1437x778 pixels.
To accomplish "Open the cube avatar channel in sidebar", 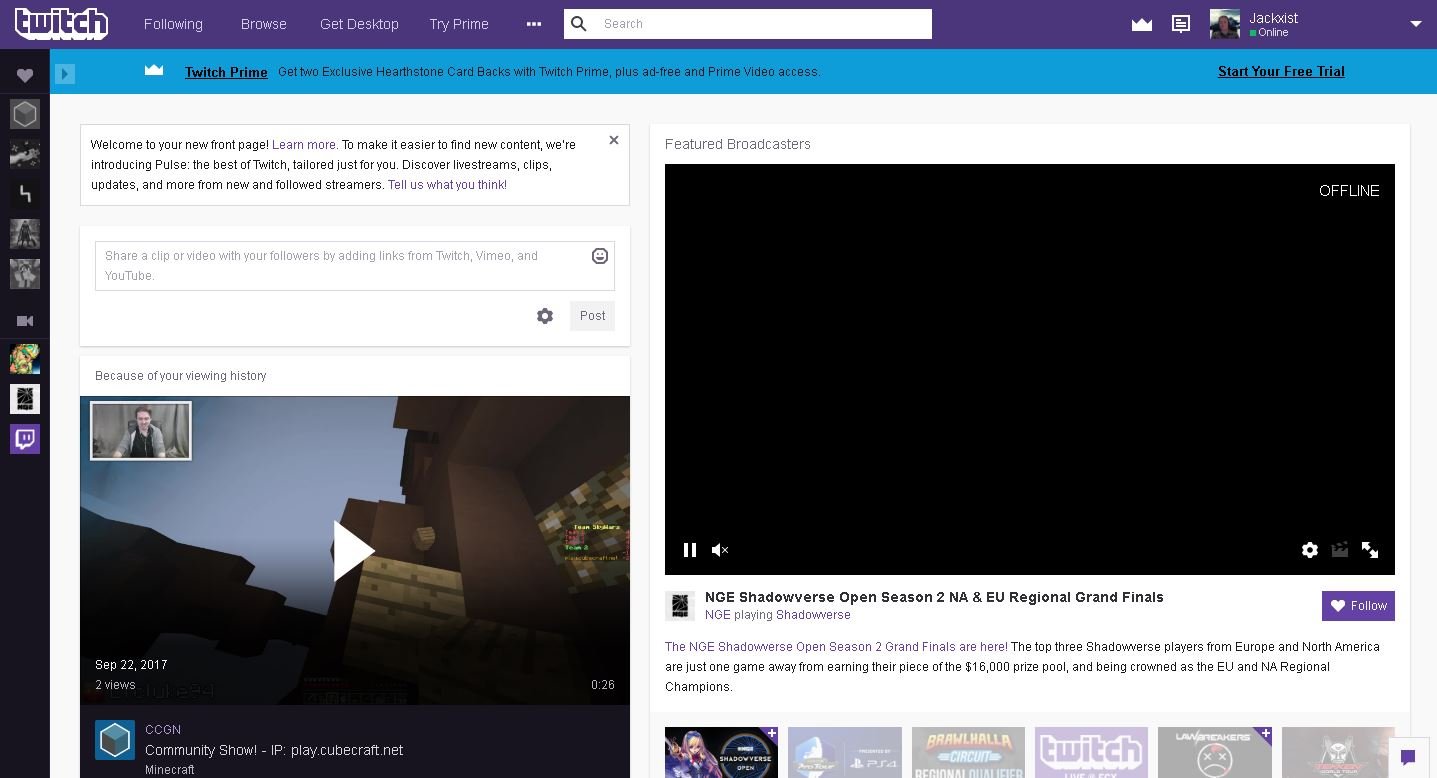I will coord(25,114).
